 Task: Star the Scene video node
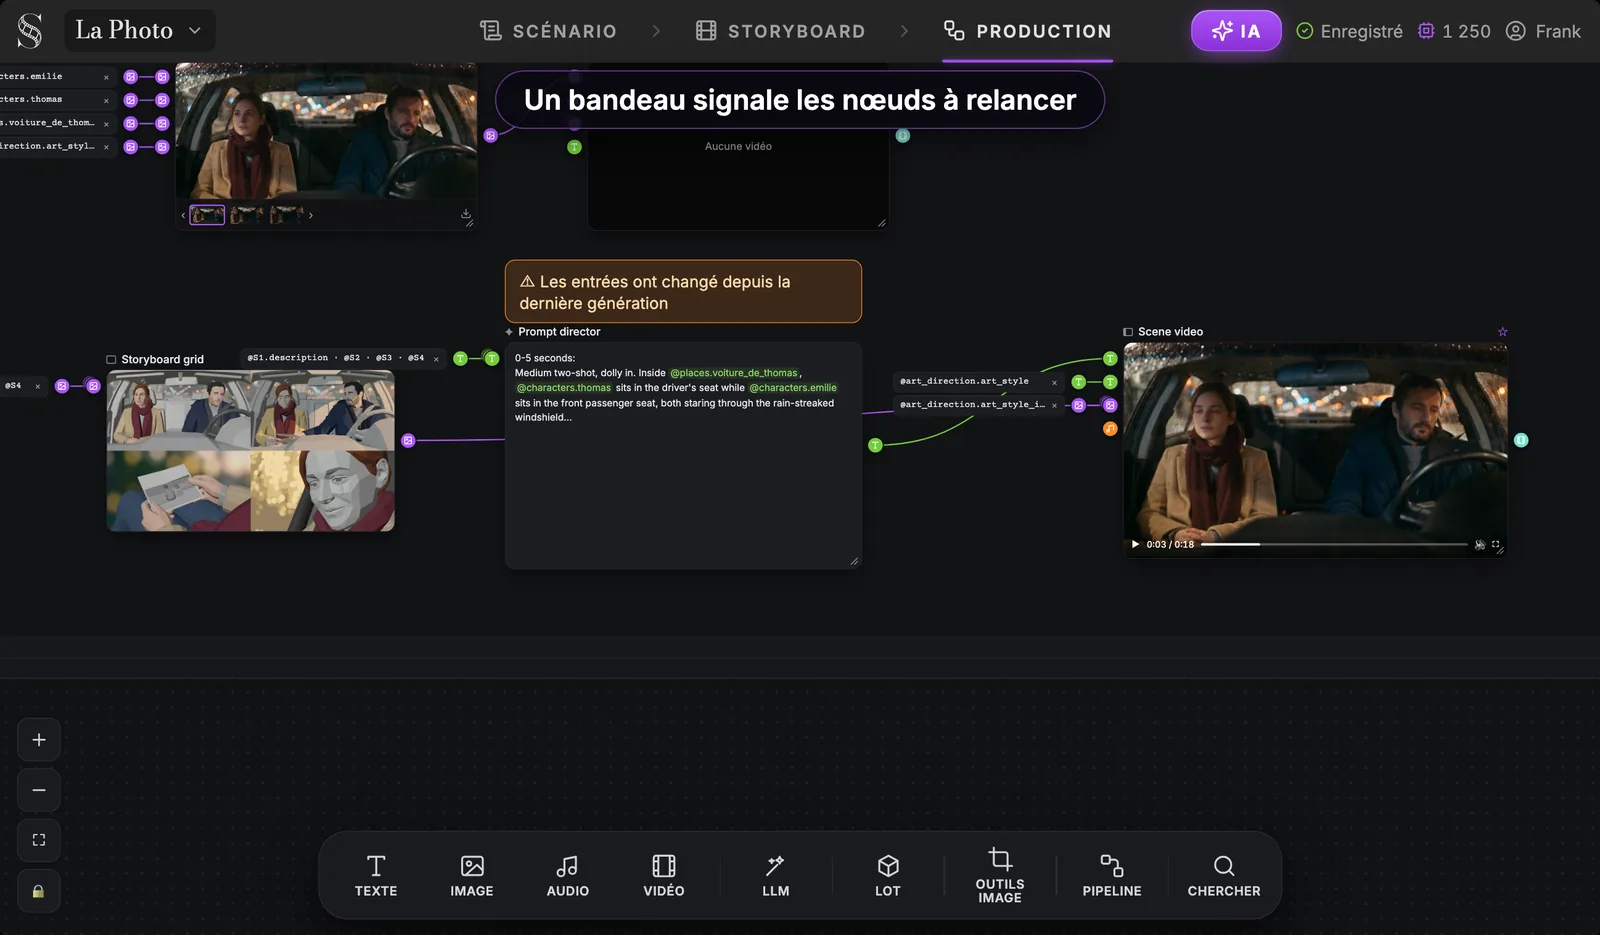click(x=1502, y=332)
